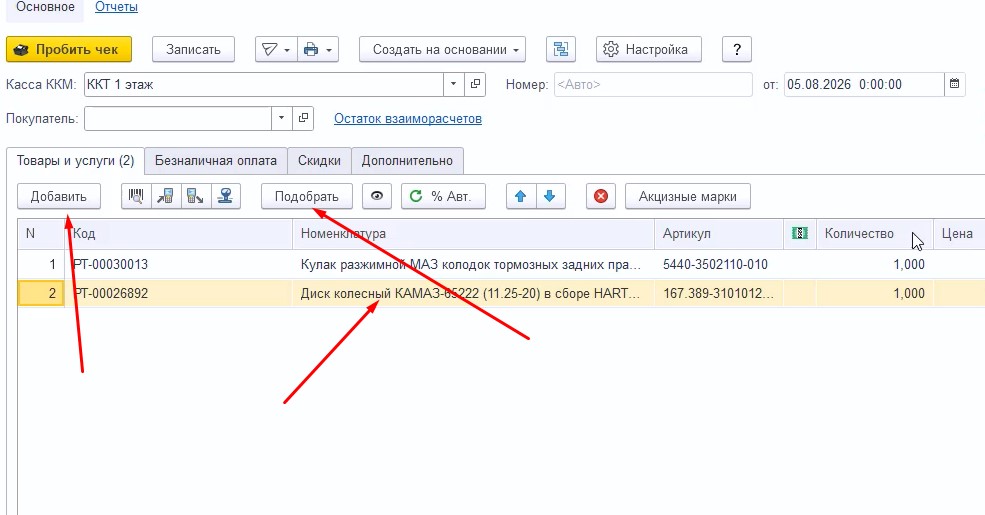The width and height of the screenshot is (985, 515).
Task: Select article cell 167.389-3101012
Action: (x=719, y=293)
